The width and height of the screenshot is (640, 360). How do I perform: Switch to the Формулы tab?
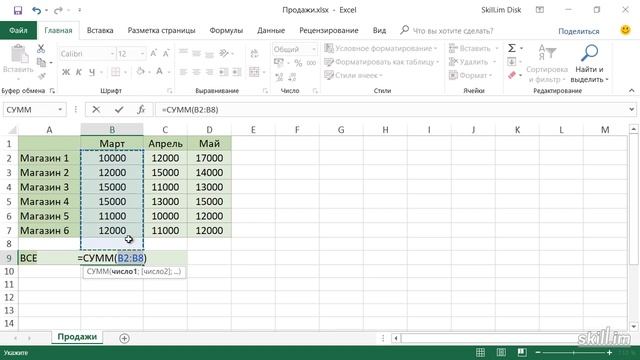click(226, 31)
